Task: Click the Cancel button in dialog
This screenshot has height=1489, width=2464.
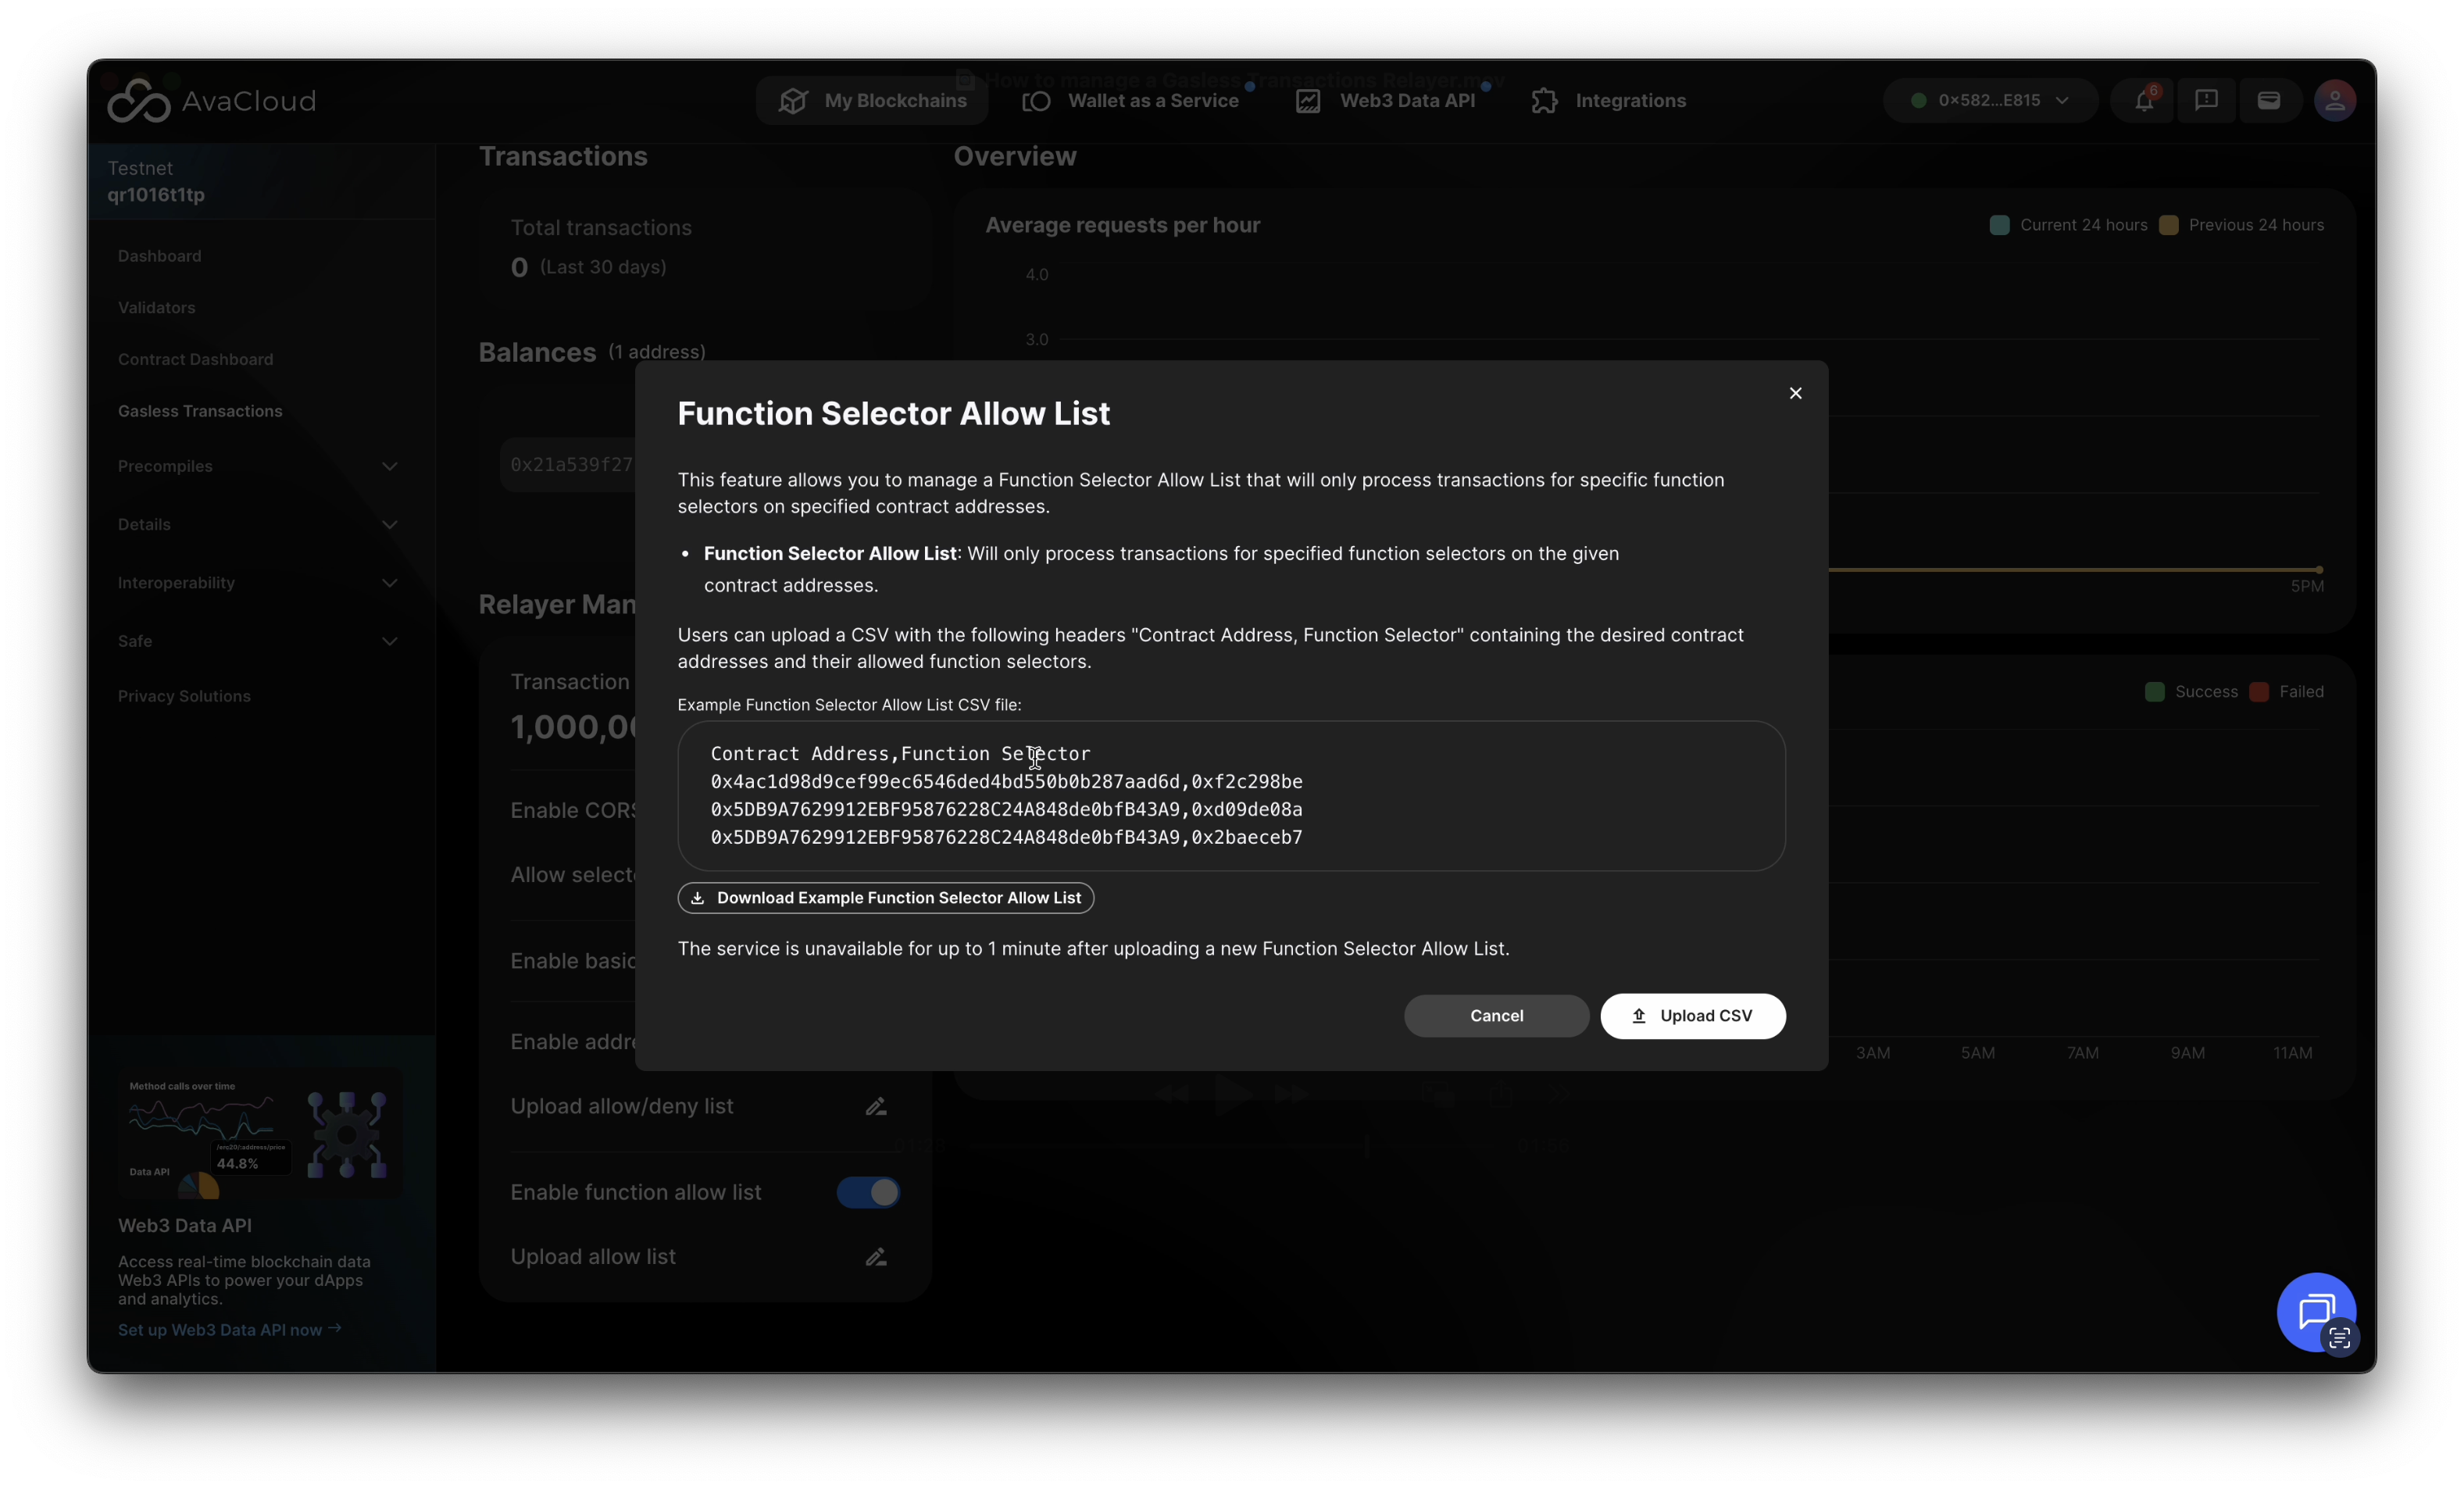Action: (1496, 1016)
